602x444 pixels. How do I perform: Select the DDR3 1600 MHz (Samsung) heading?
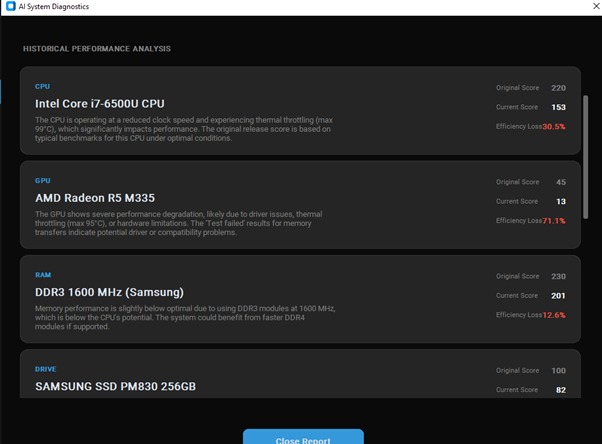(x=109, y=292)
